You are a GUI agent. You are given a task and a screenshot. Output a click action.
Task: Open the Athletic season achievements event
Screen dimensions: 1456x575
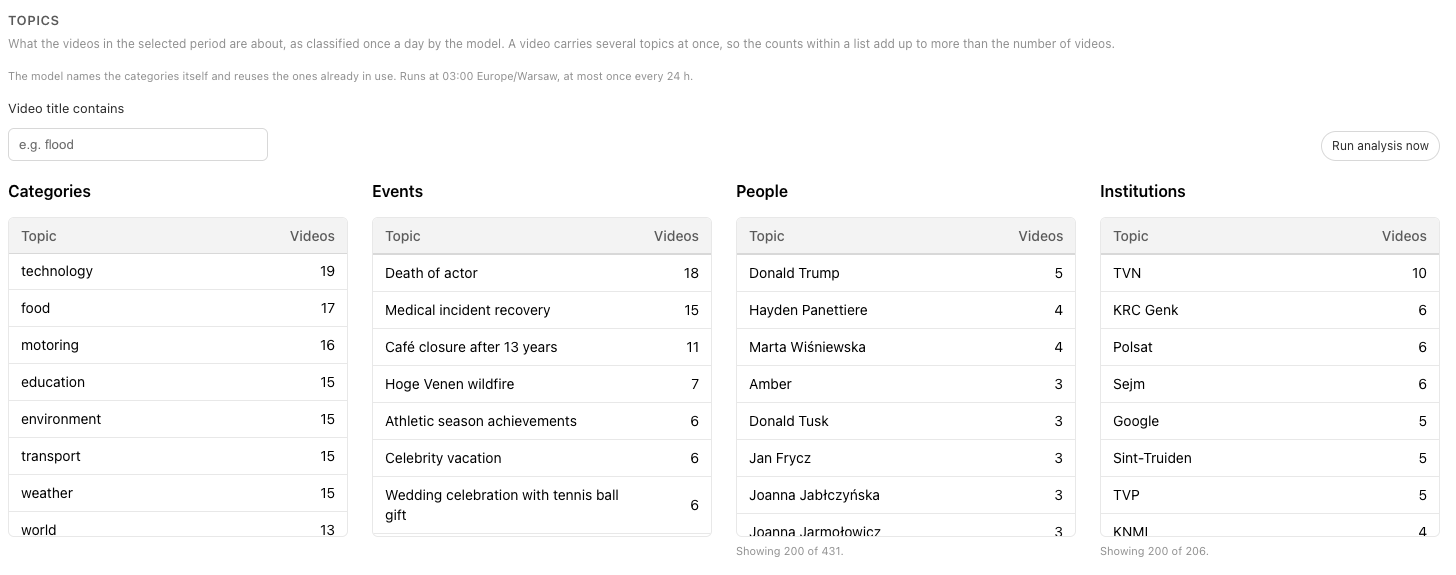[x=542, y=421]
